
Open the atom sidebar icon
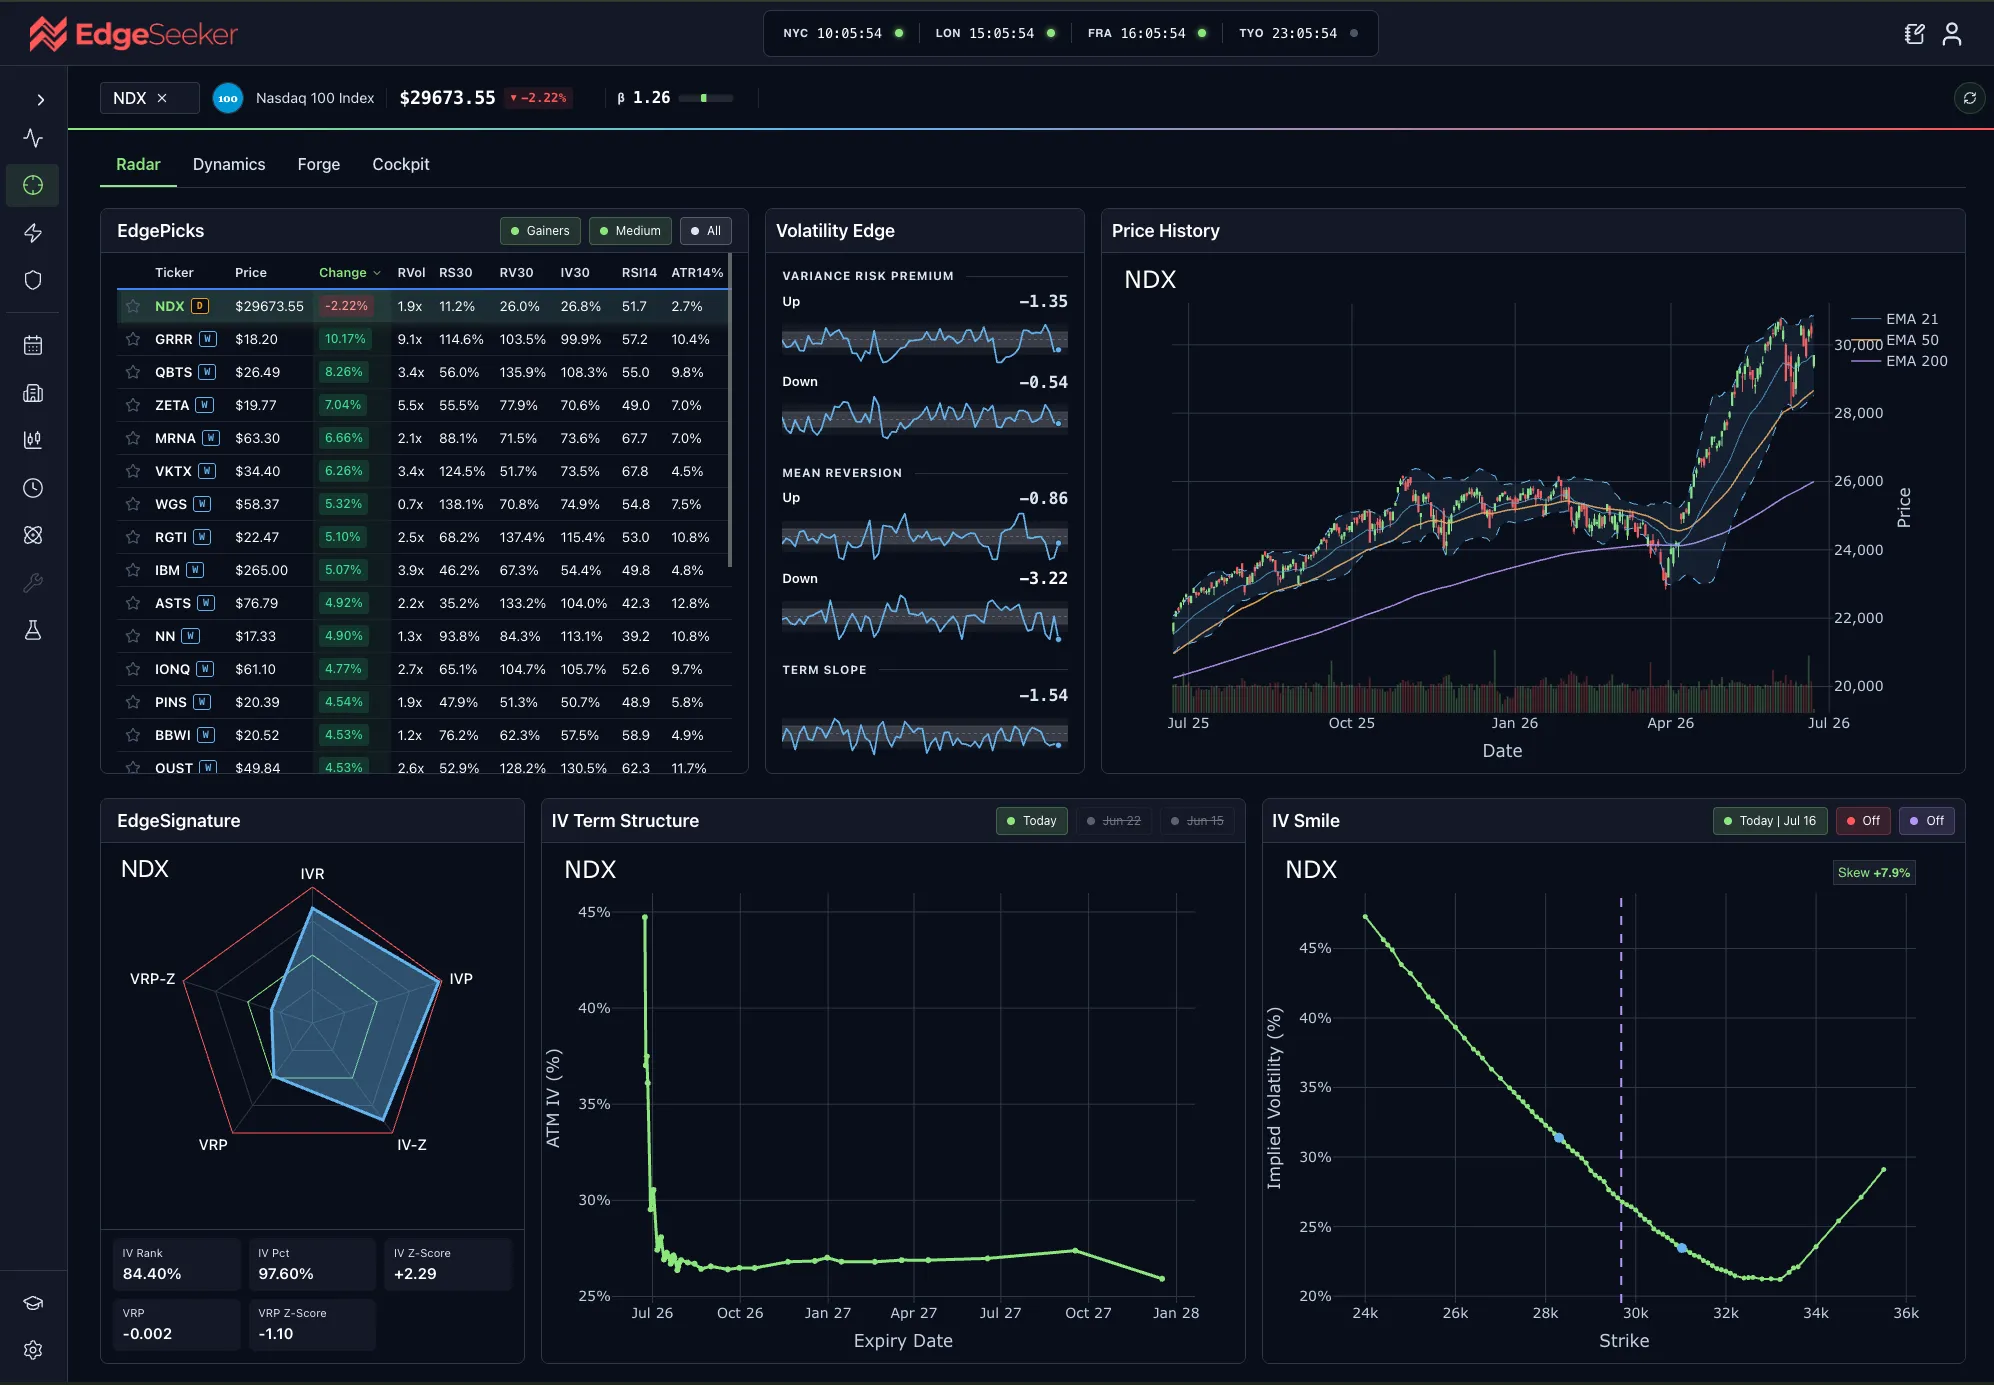click(33, 535)
